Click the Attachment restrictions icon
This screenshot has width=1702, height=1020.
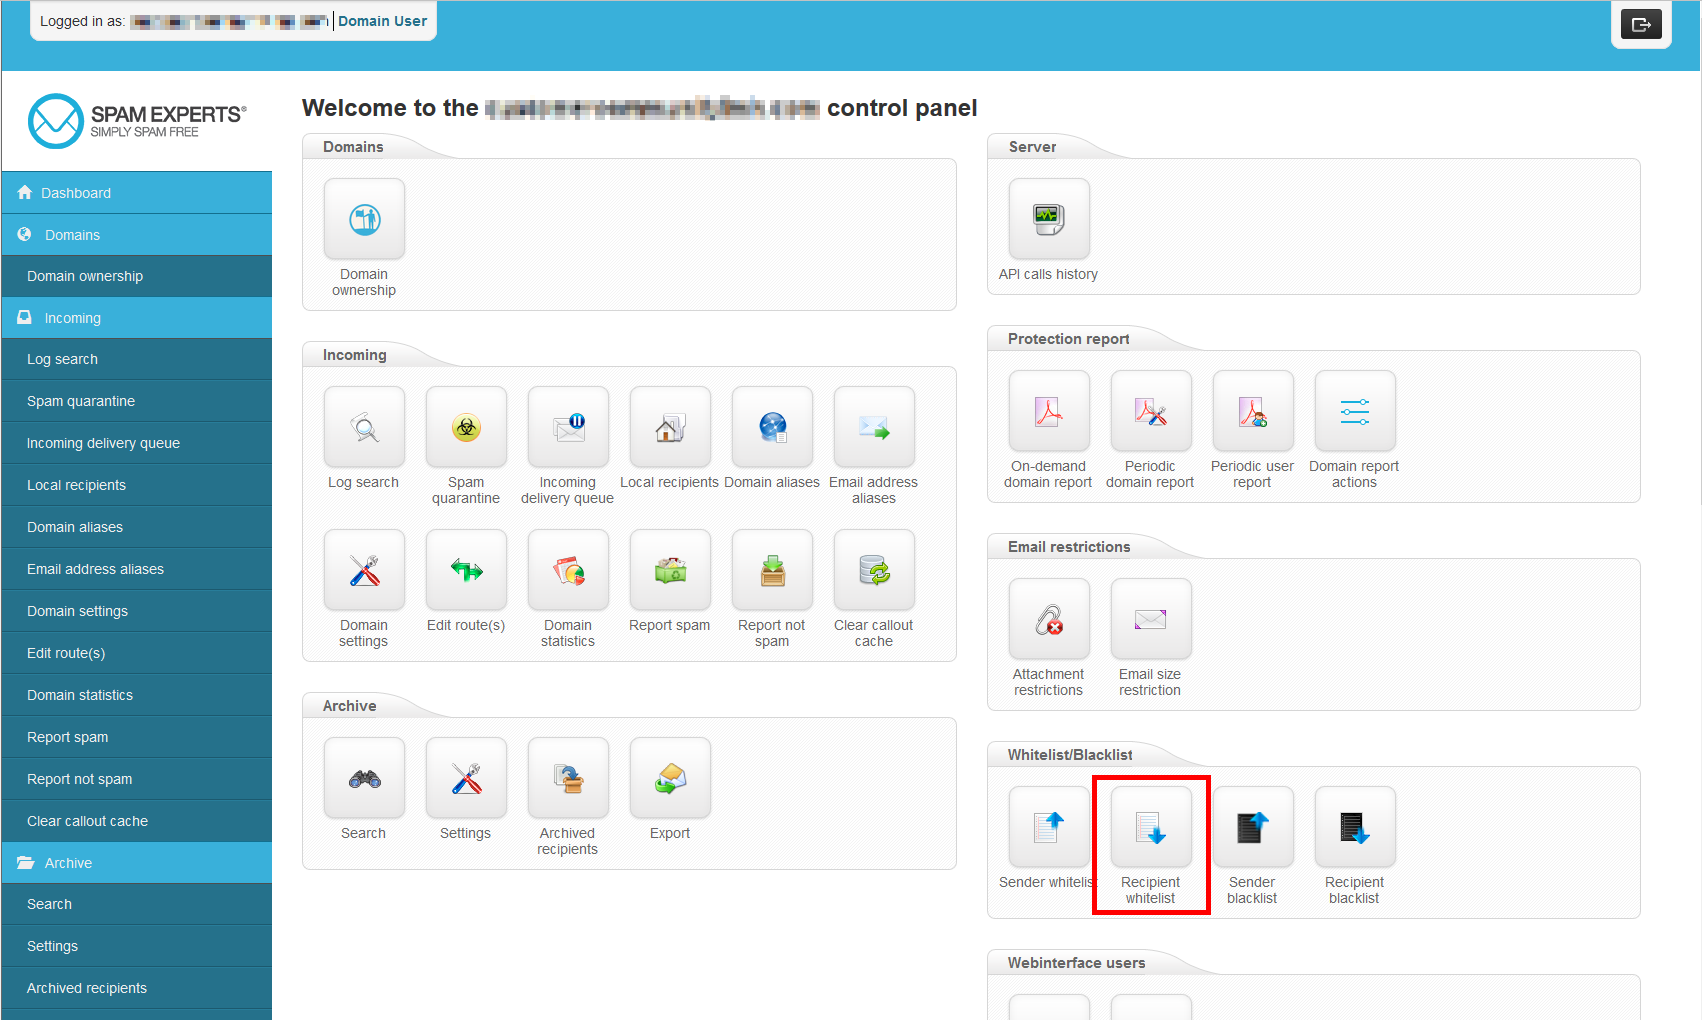1049,620
